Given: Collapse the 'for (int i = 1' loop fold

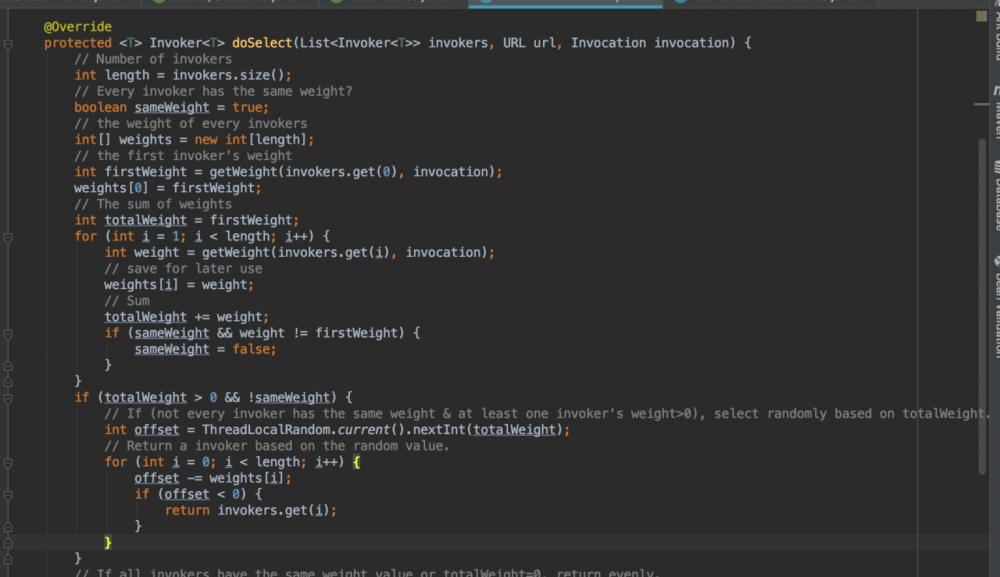Looking at the screenshot, I should tap(8, 237).
